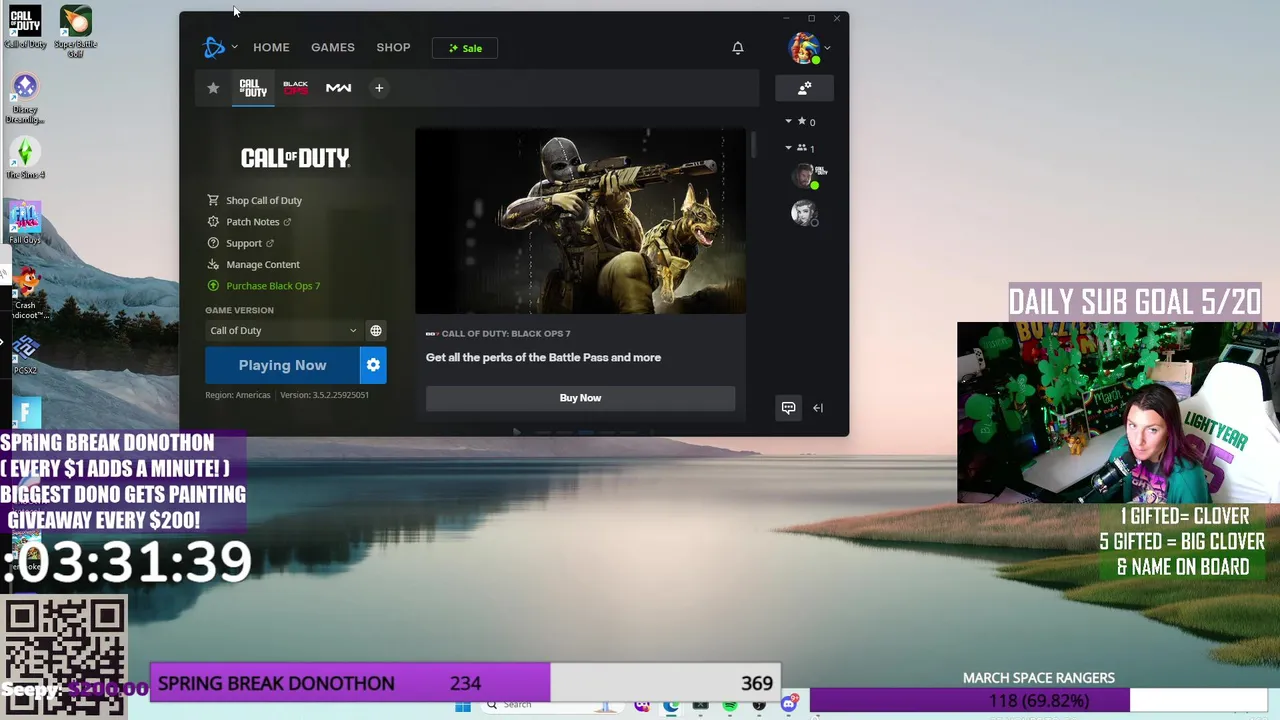Open the SHOP tab
This screenshot has height=720, width=1280.
pyautogui.click(x=393, y=48)
